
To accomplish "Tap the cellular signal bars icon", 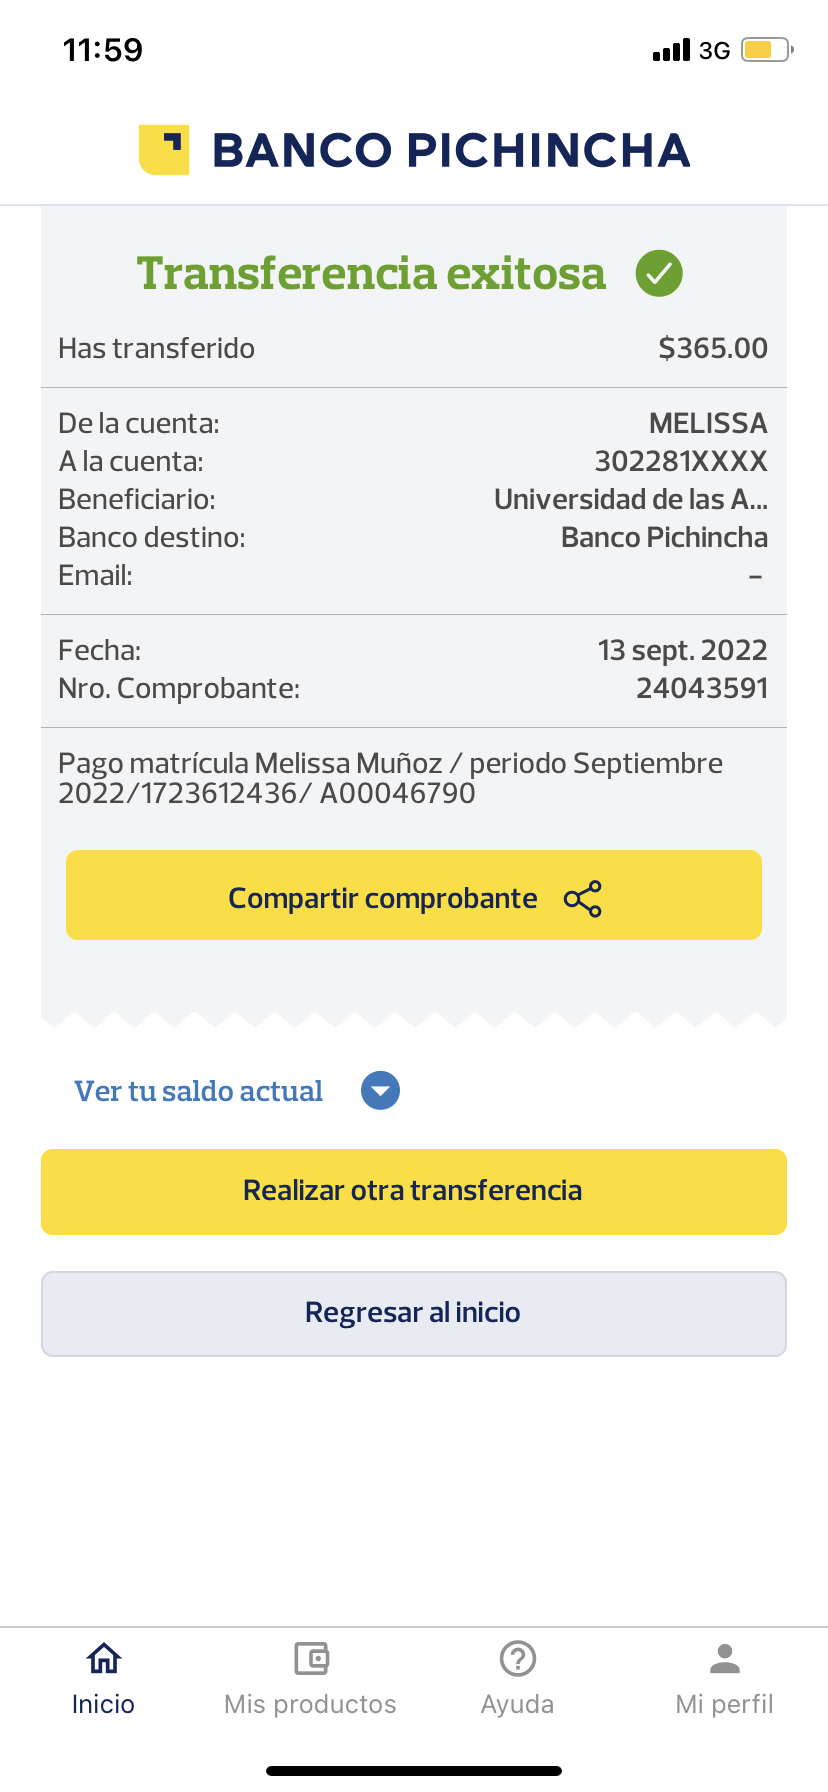I will [x=671, y=50].
